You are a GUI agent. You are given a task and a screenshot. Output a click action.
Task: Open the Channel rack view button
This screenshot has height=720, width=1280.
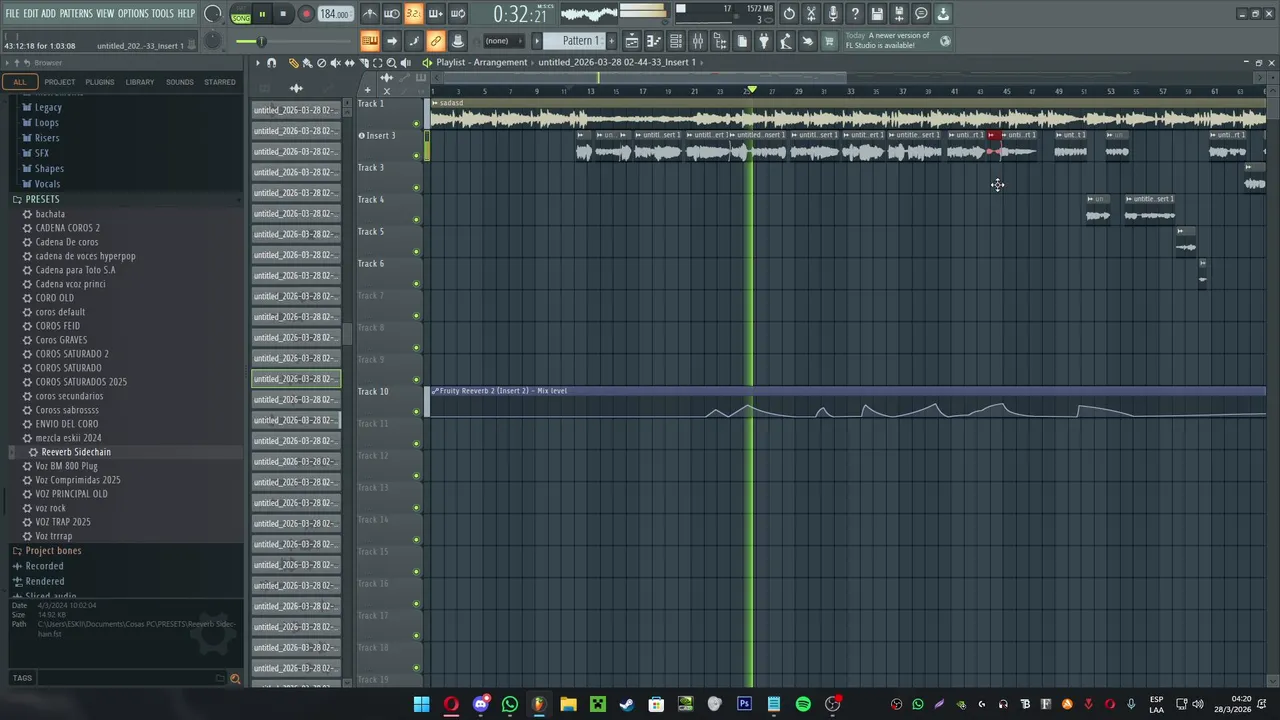coord(675,41)
